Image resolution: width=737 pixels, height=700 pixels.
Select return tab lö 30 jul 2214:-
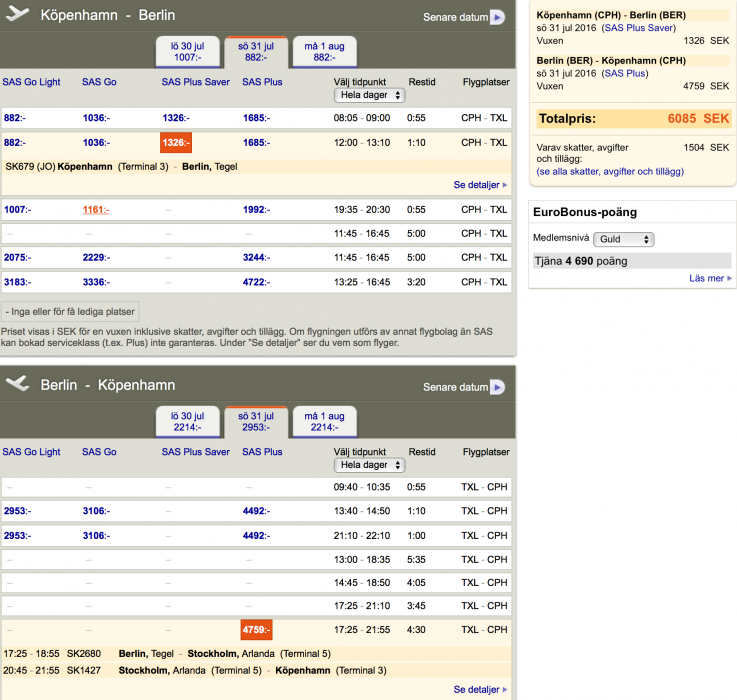click(187, 422)
